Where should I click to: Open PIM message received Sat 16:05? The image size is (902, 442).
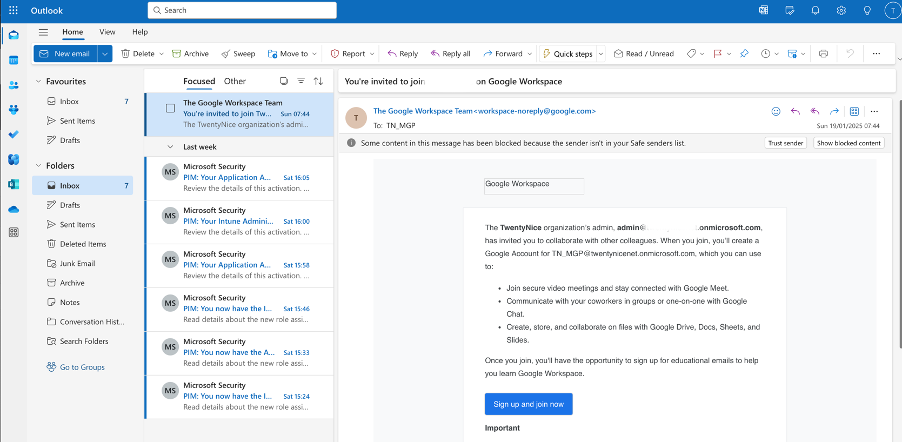point(239,178)
